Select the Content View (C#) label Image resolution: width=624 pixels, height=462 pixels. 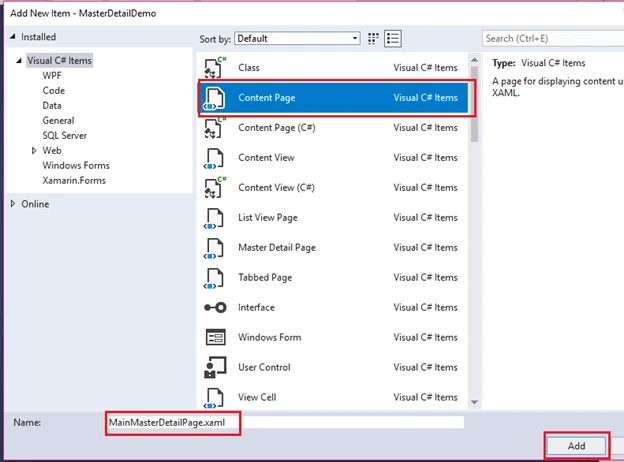(x=276, y=188)
